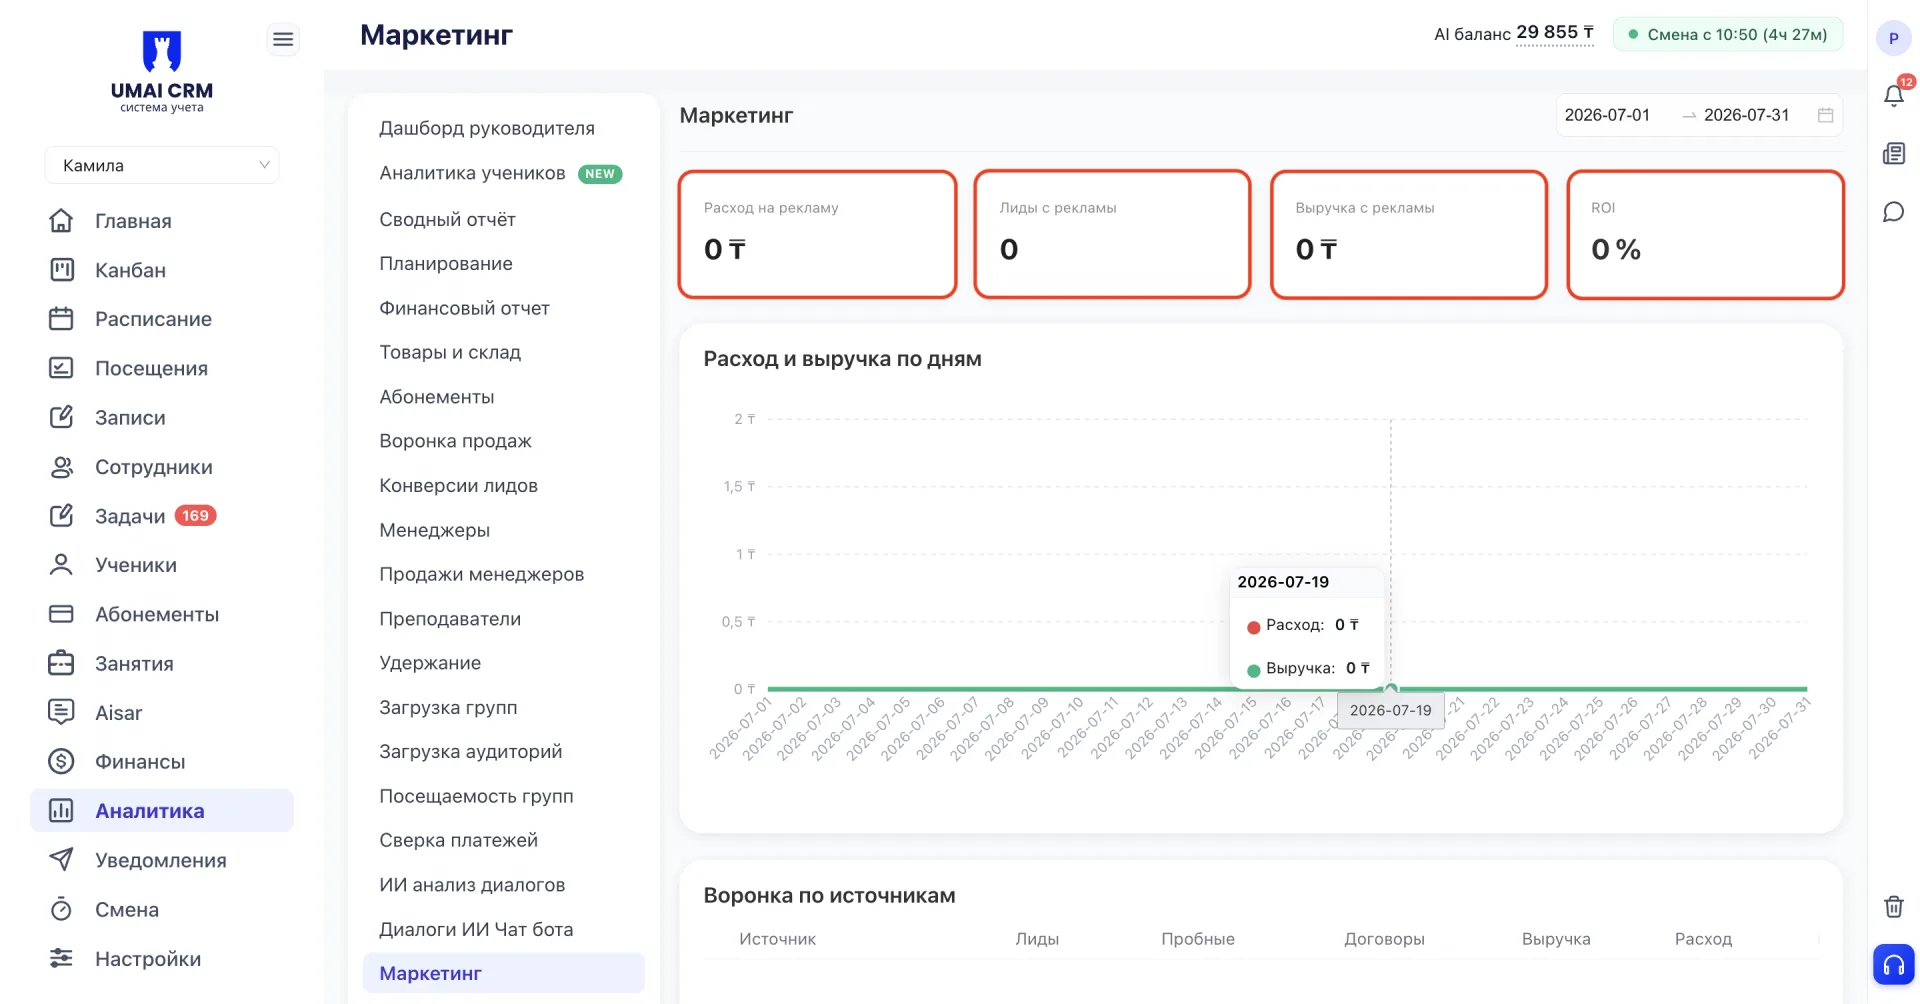Screen dimensions: 1920x1004
Task: Open the news document icon in right bar
Action: pos(1894,153)
